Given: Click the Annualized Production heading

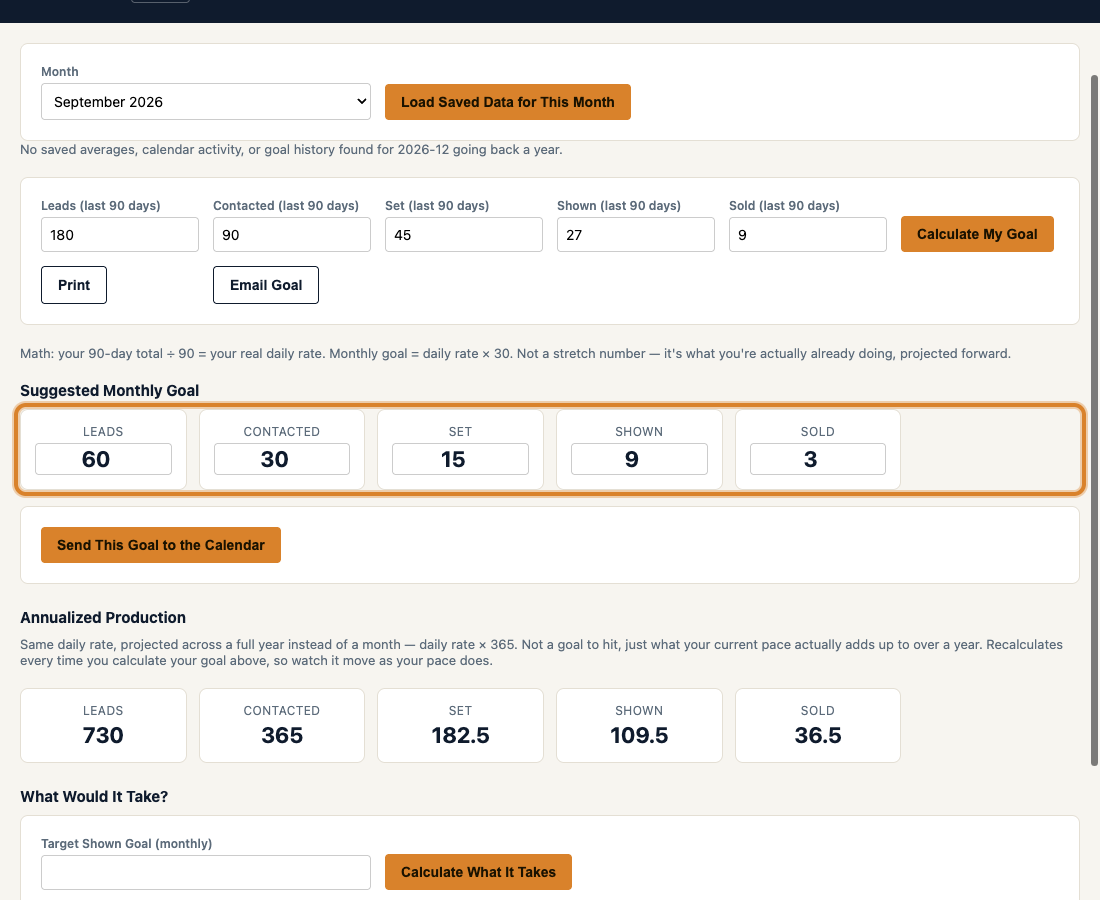Looking at the screenshot, I should pos(103,618).
